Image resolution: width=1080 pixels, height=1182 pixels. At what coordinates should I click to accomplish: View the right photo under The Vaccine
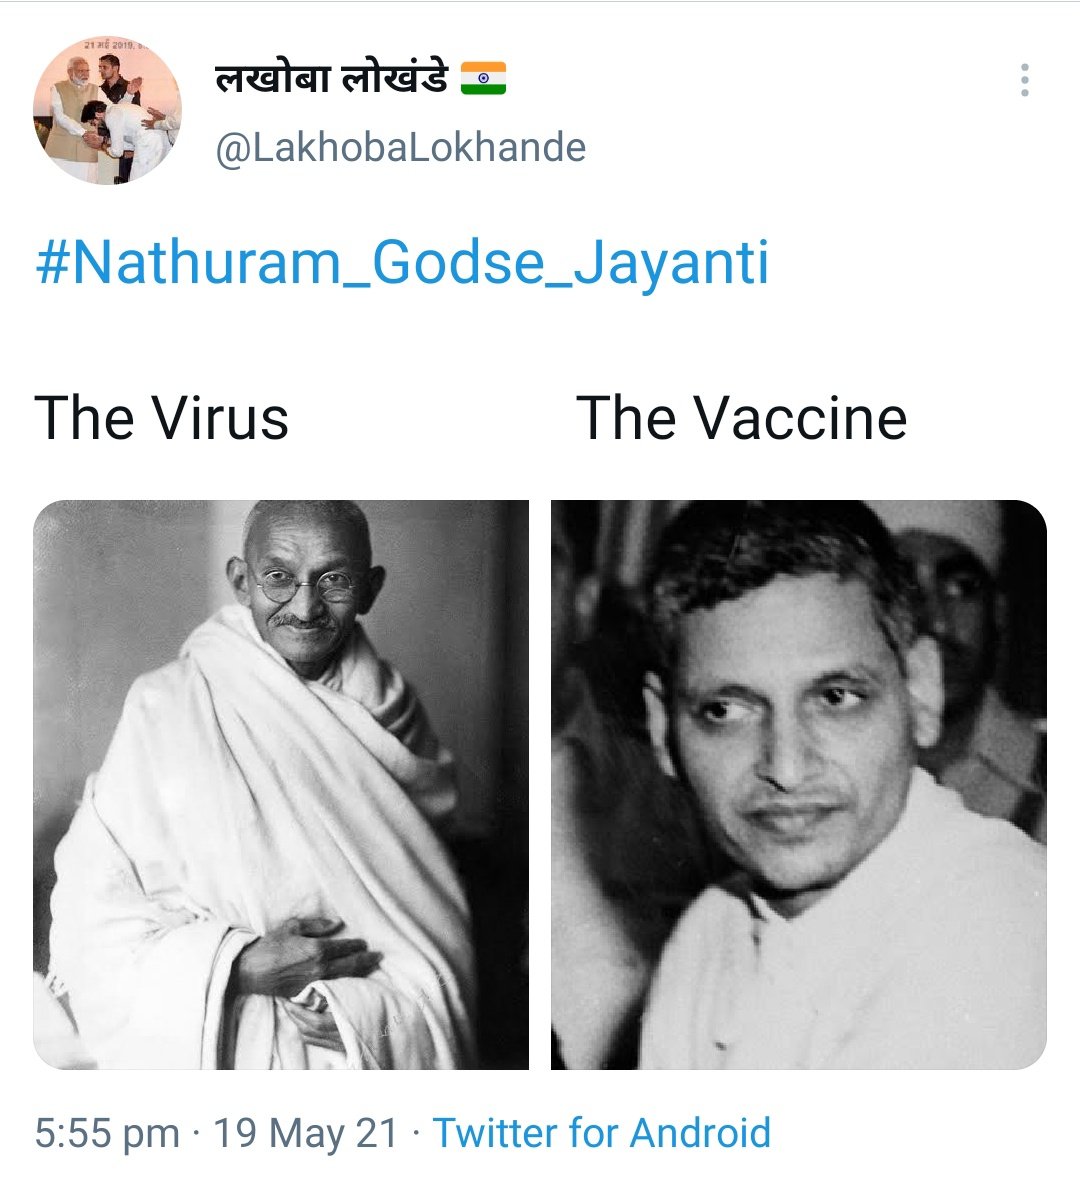click(x=799, y=785)
